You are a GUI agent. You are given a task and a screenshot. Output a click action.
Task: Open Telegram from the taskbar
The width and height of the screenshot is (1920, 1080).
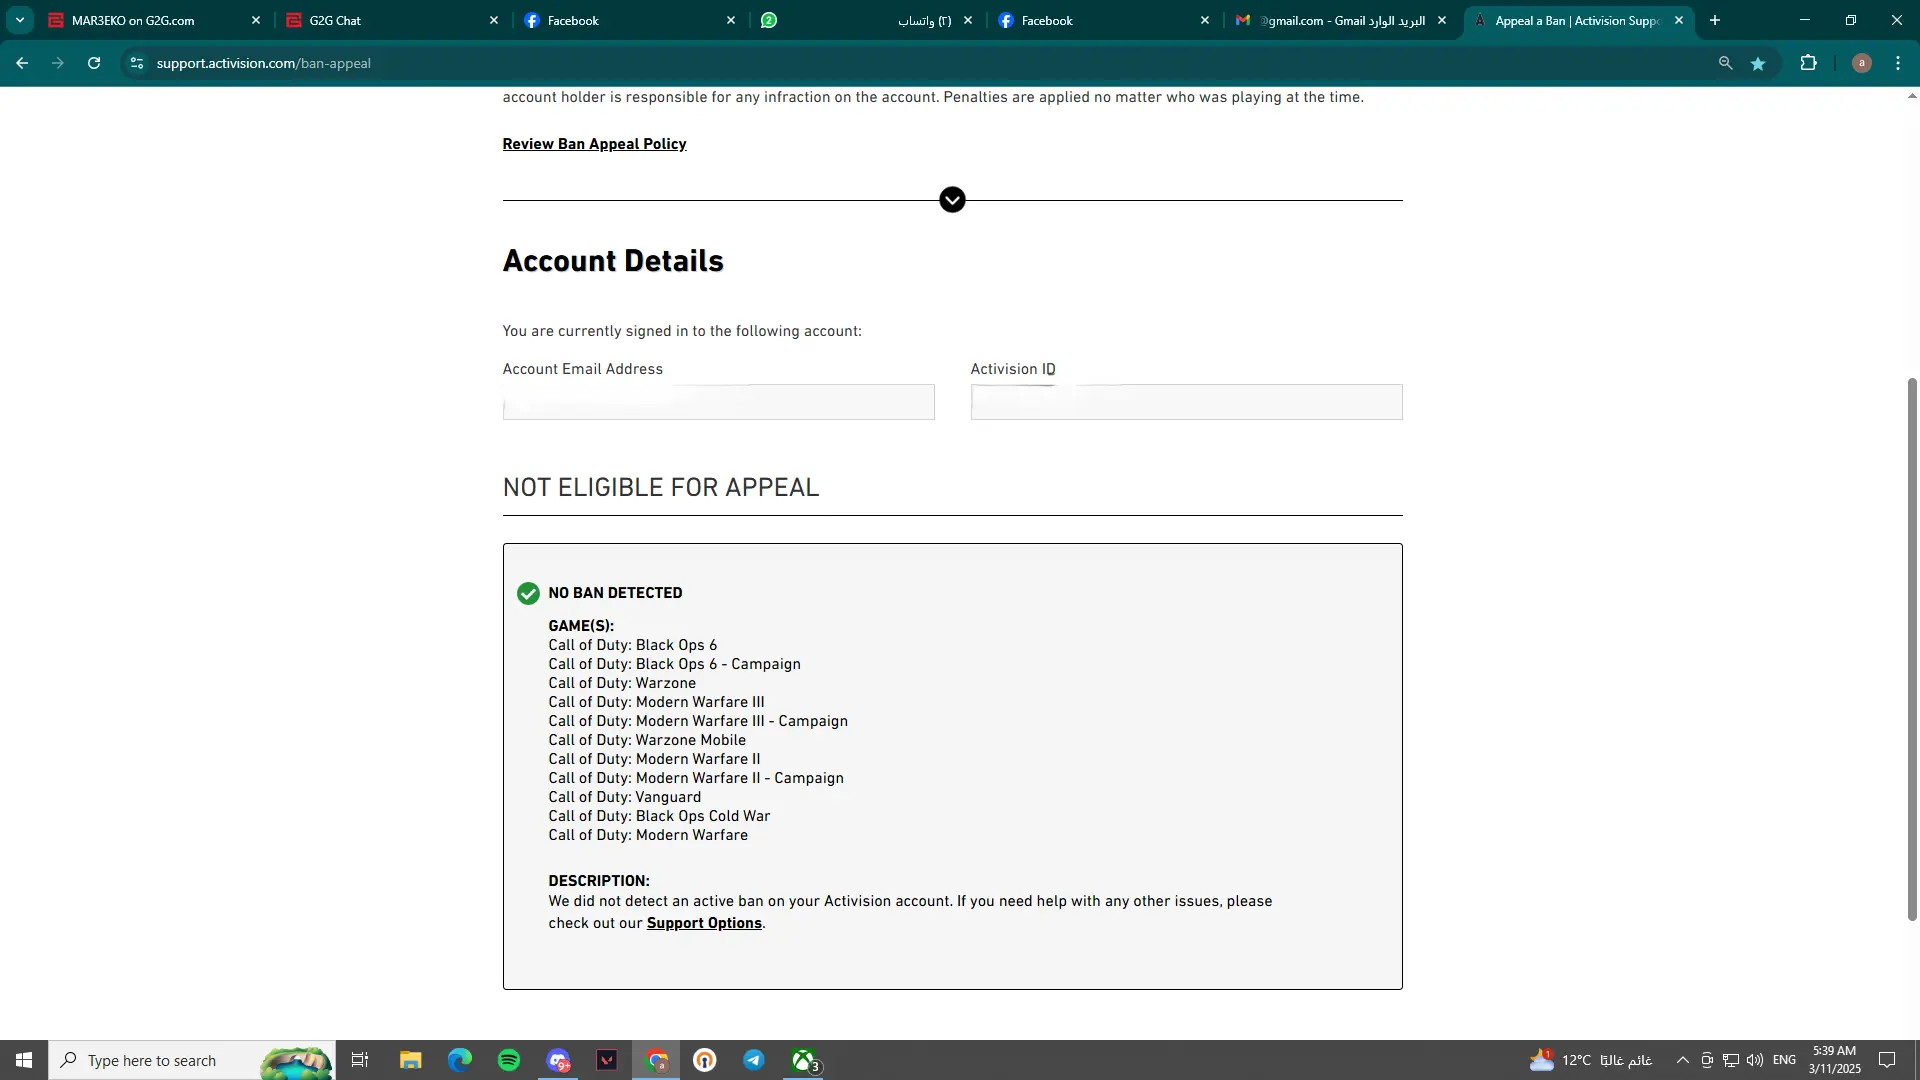pyautogui.click(x=754, y=1060)
